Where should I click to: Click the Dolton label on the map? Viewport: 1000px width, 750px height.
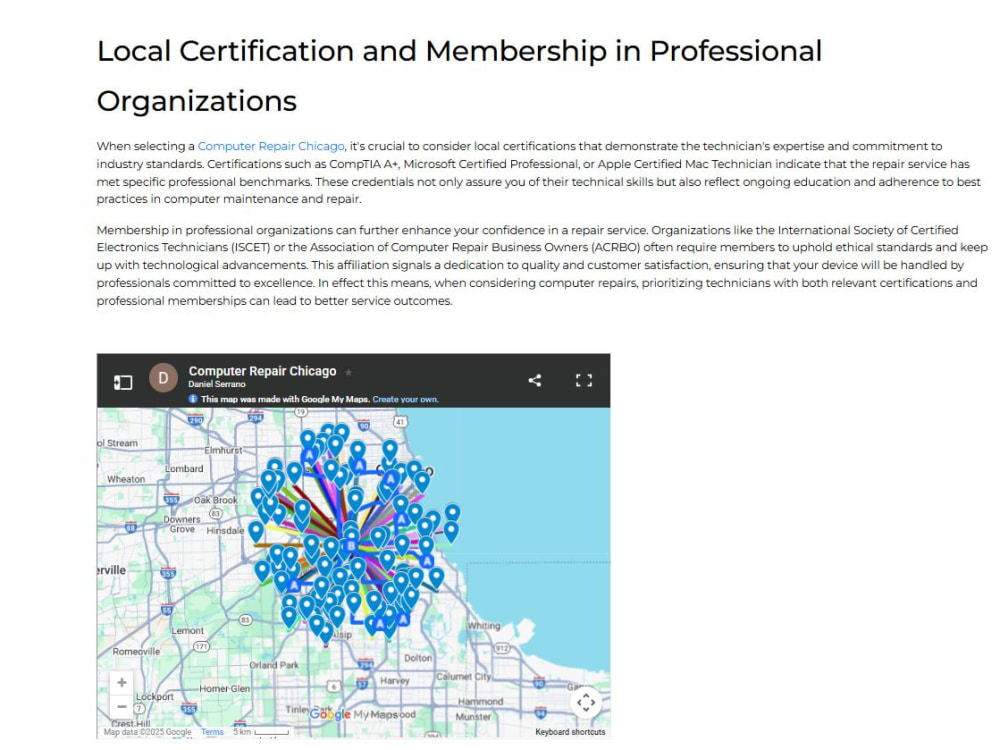(418, 658)
